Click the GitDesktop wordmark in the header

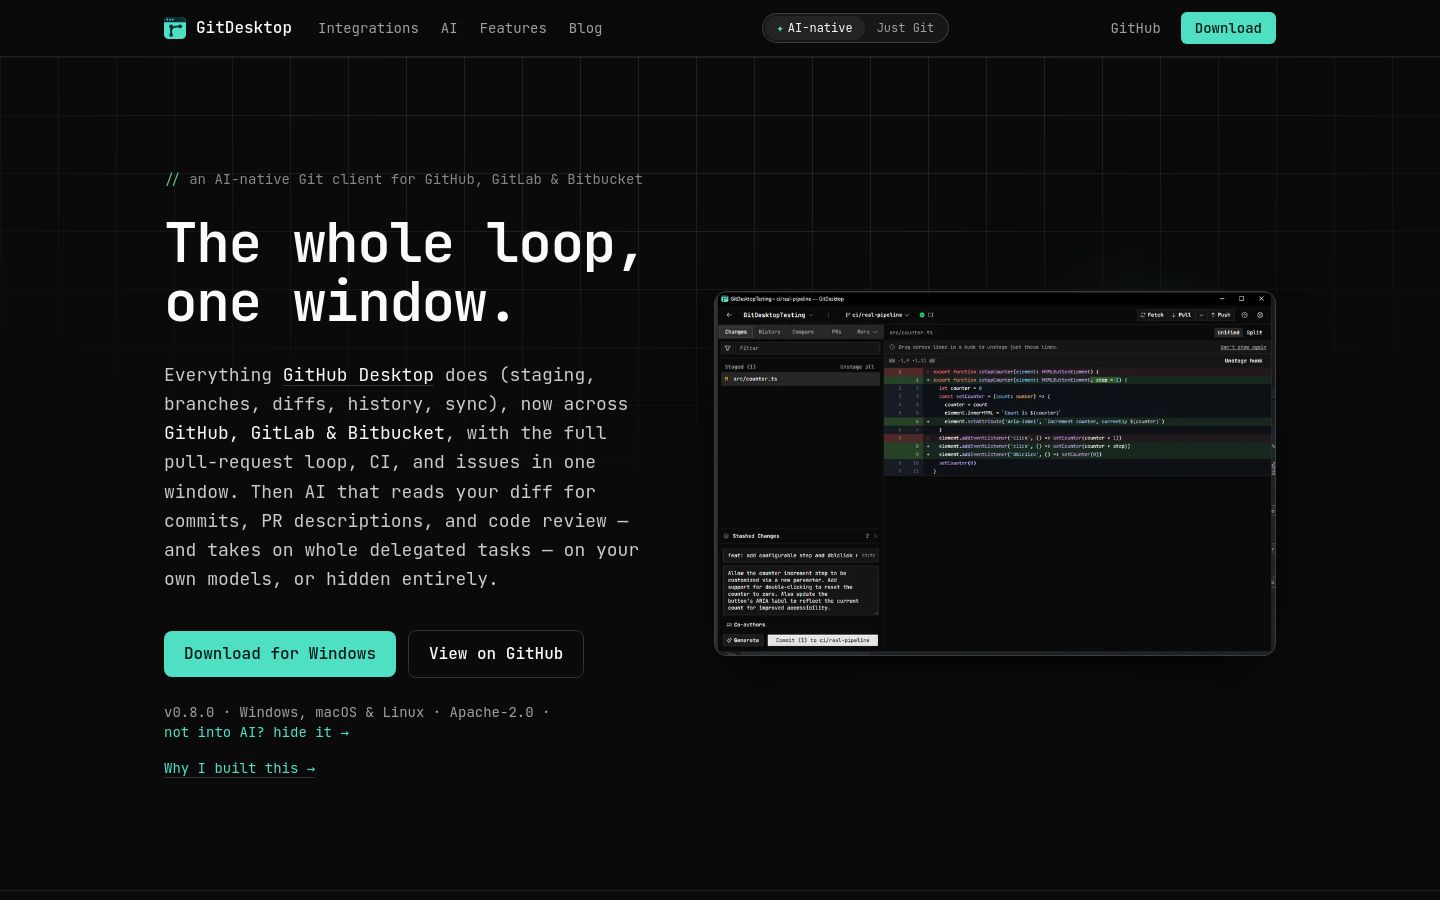click(244, 28)
